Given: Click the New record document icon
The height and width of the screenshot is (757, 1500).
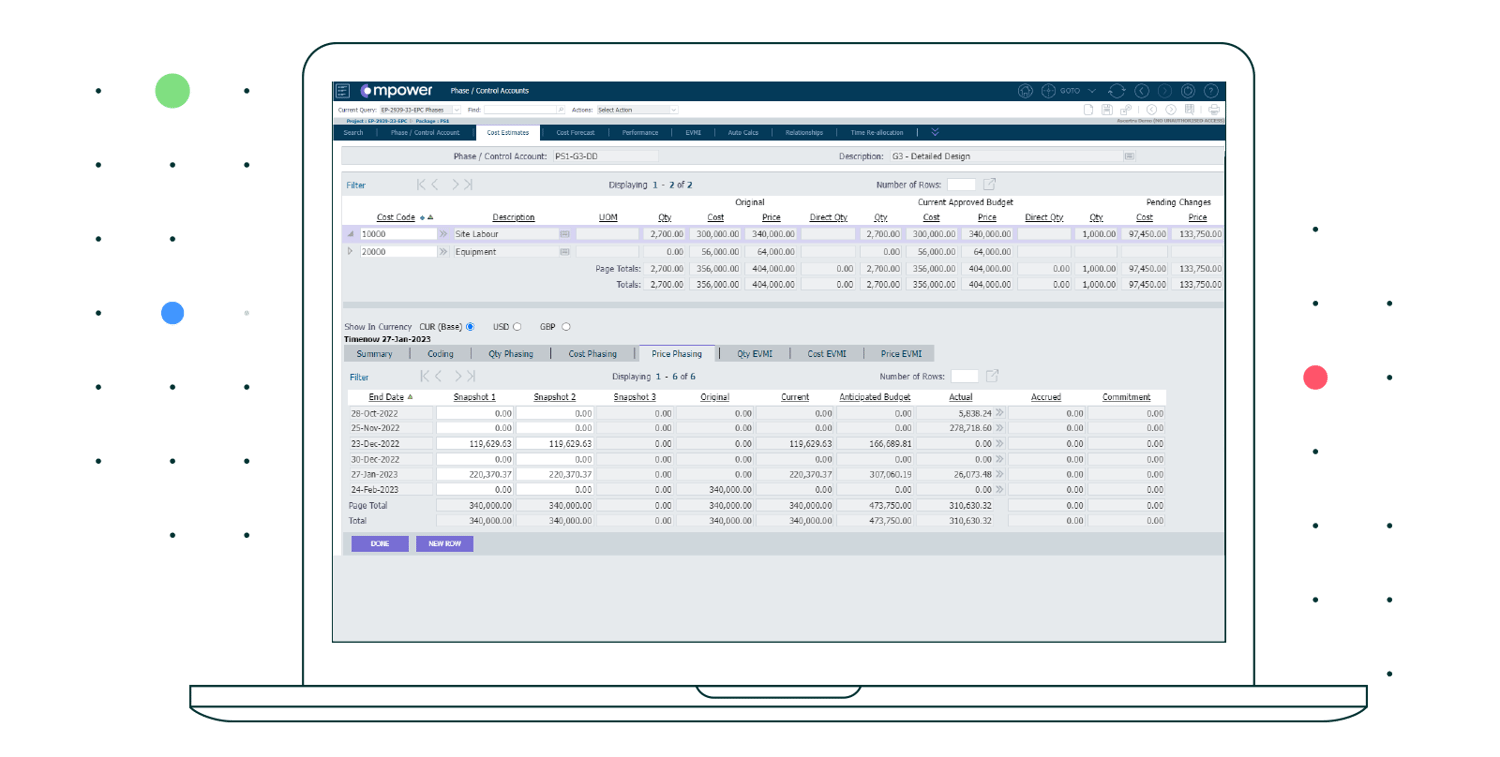Looking at the screenshot, I should click(x=1088, y=109).
